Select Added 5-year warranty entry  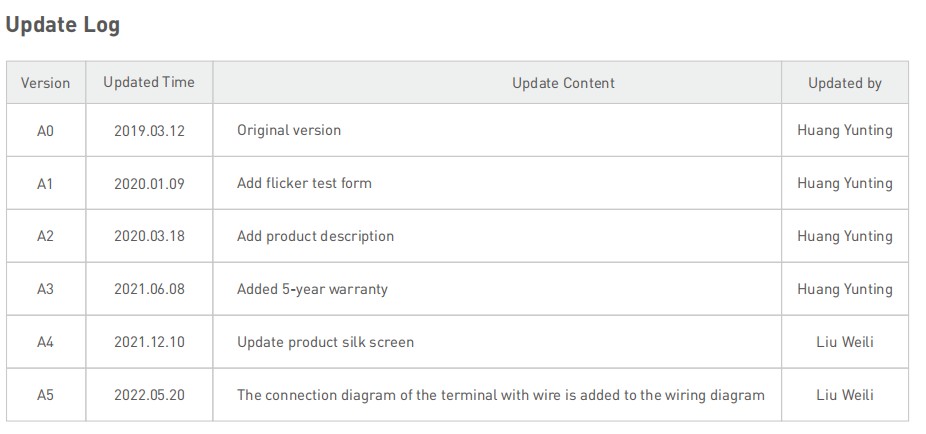pos(312,289)
